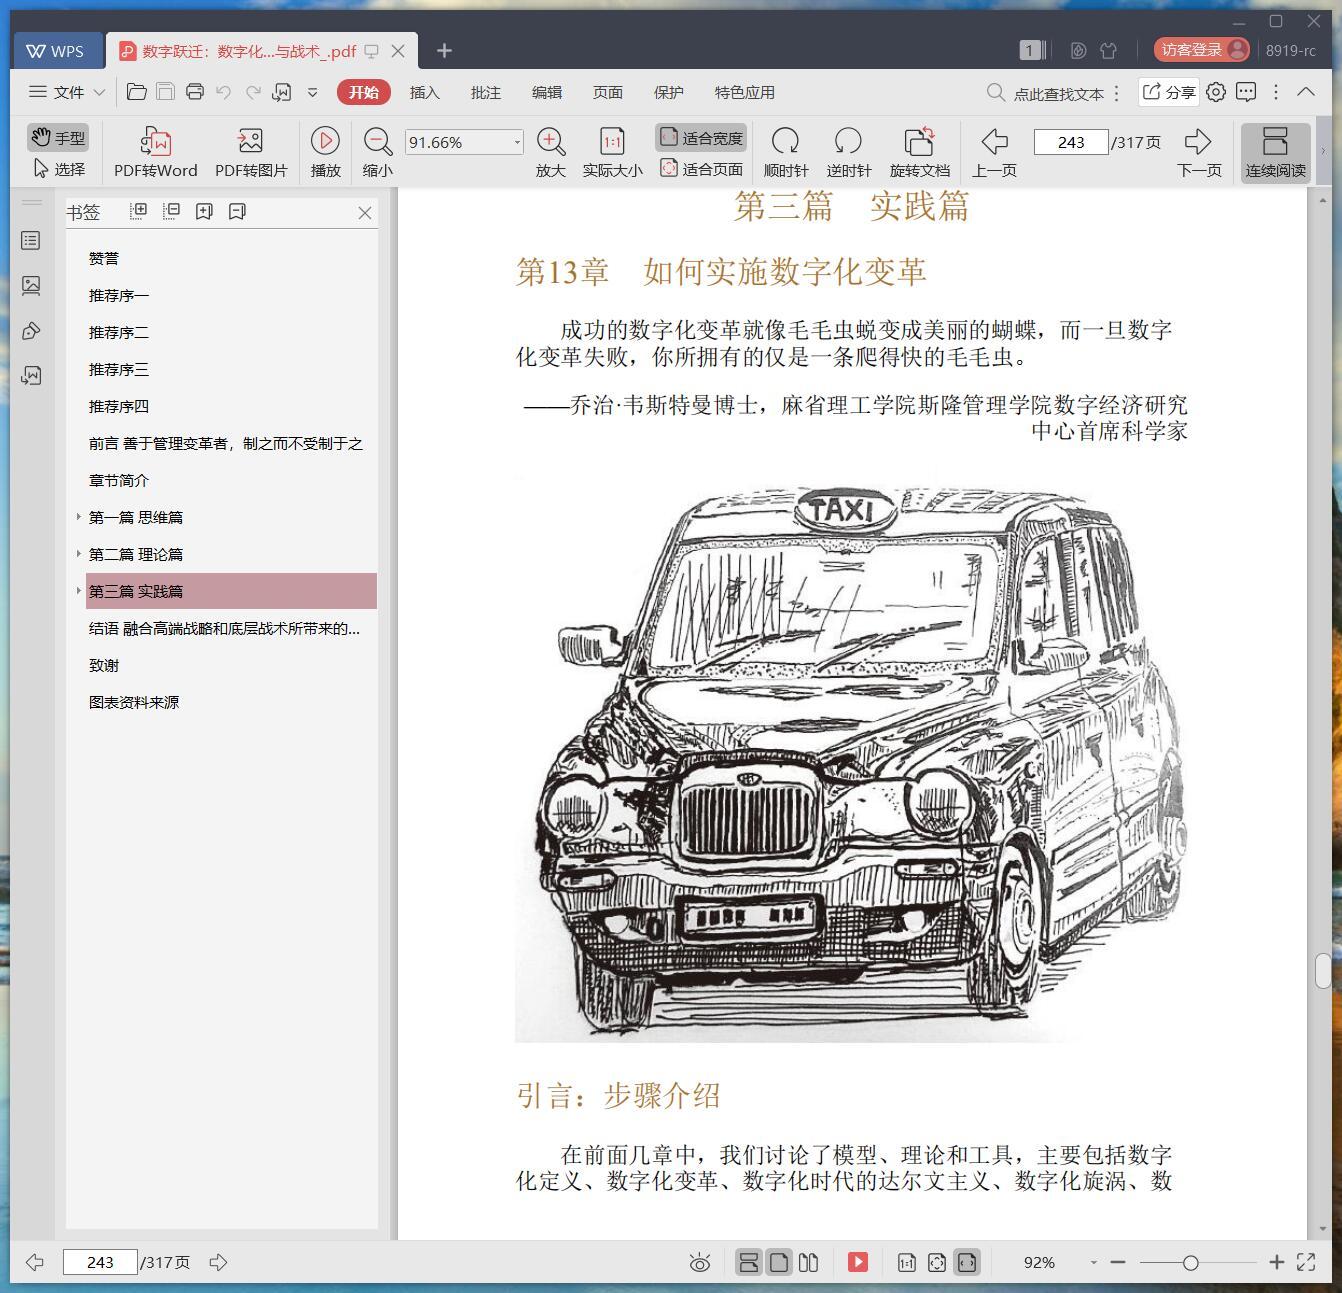Expand all bookmarks icon in 书签 panel

(x=139, y=211)
